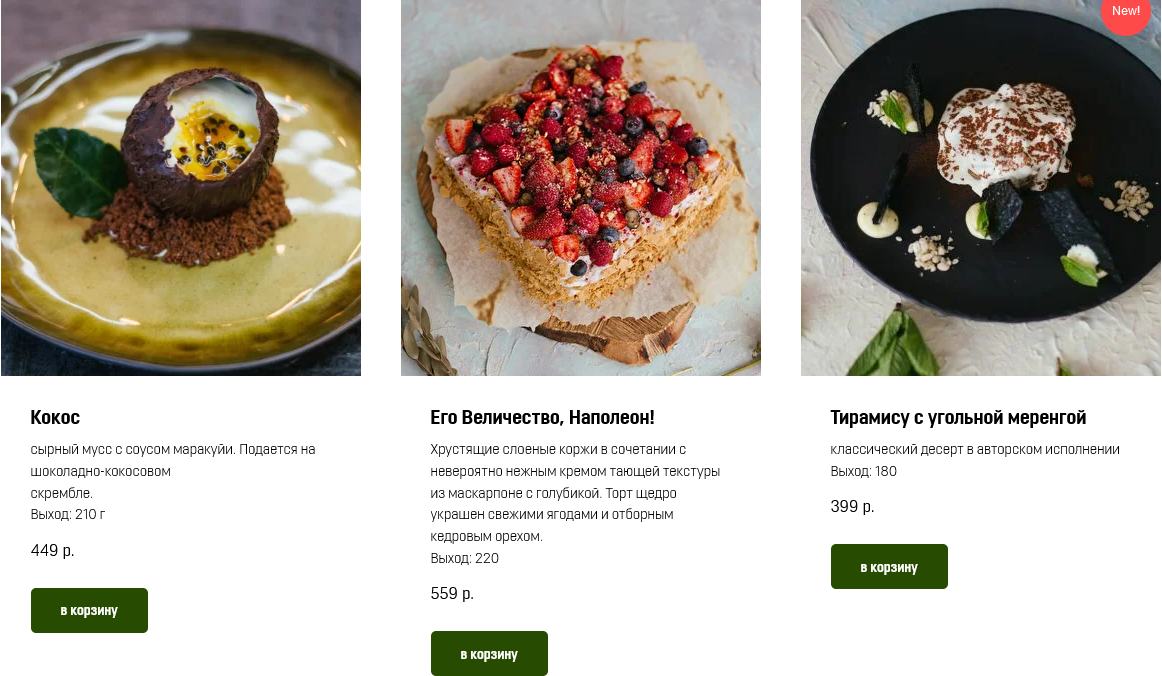Open the Napoleon berry cake photo

581,188
